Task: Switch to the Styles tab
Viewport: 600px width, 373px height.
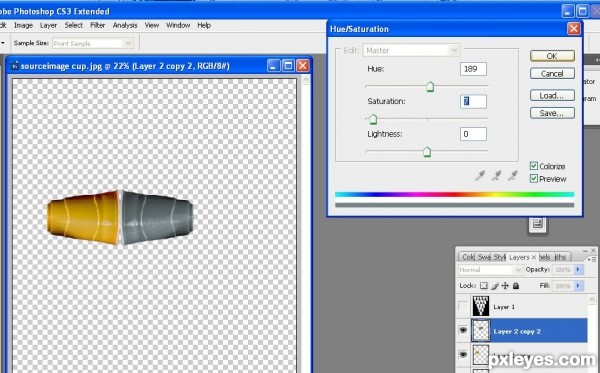Action: 499,257
